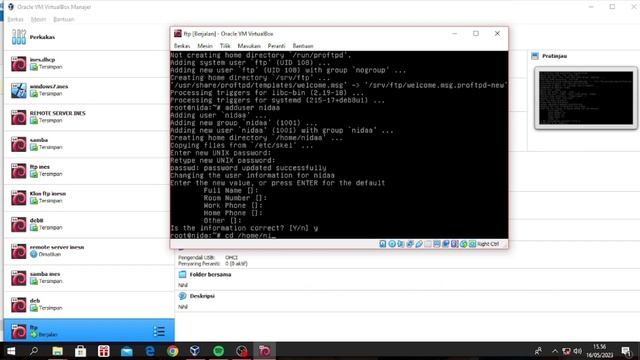Click audio indicator in VM status bar

point(400,244)
